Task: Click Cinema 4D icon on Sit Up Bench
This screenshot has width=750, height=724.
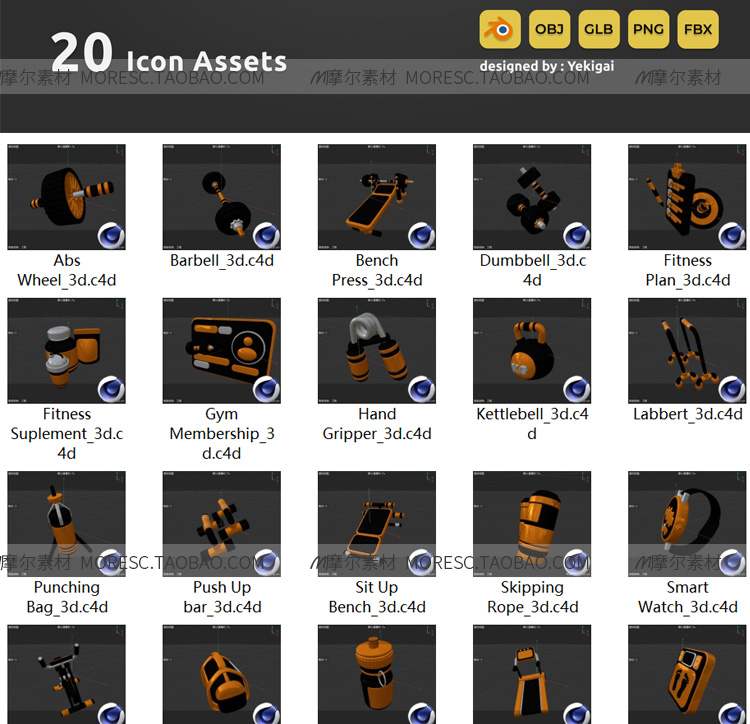Action: pos(421,562)
